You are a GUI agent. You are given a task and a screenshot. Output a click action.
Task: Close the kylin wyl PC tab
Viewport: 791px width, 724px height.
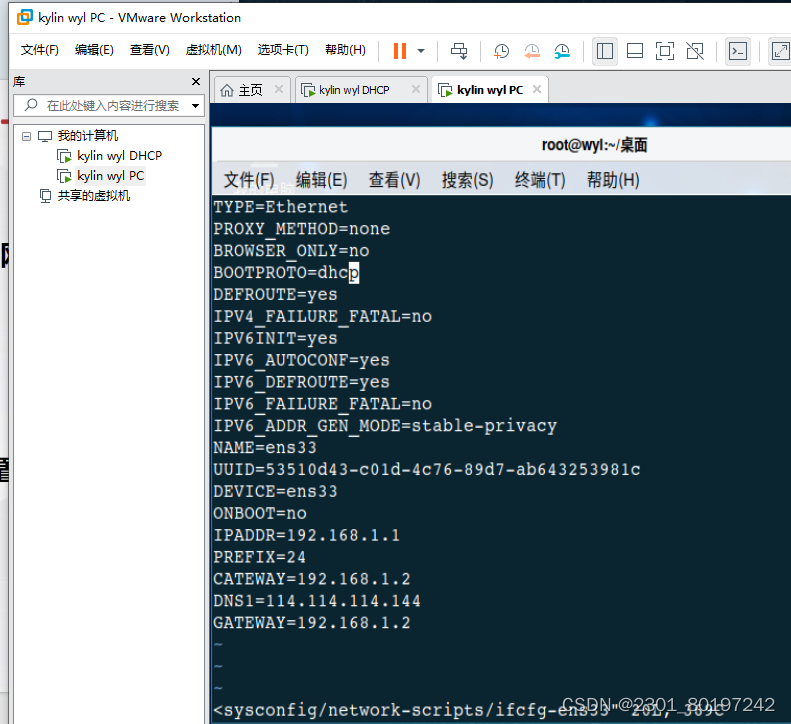(537, 89)
